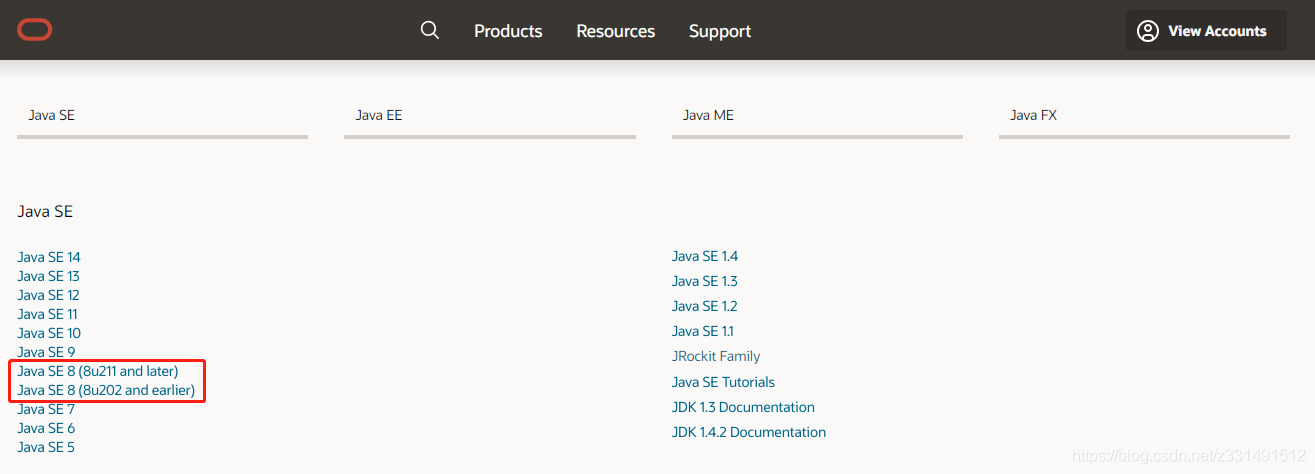Open the JDK 1.4.2 Documentation link

pos(749,432)
